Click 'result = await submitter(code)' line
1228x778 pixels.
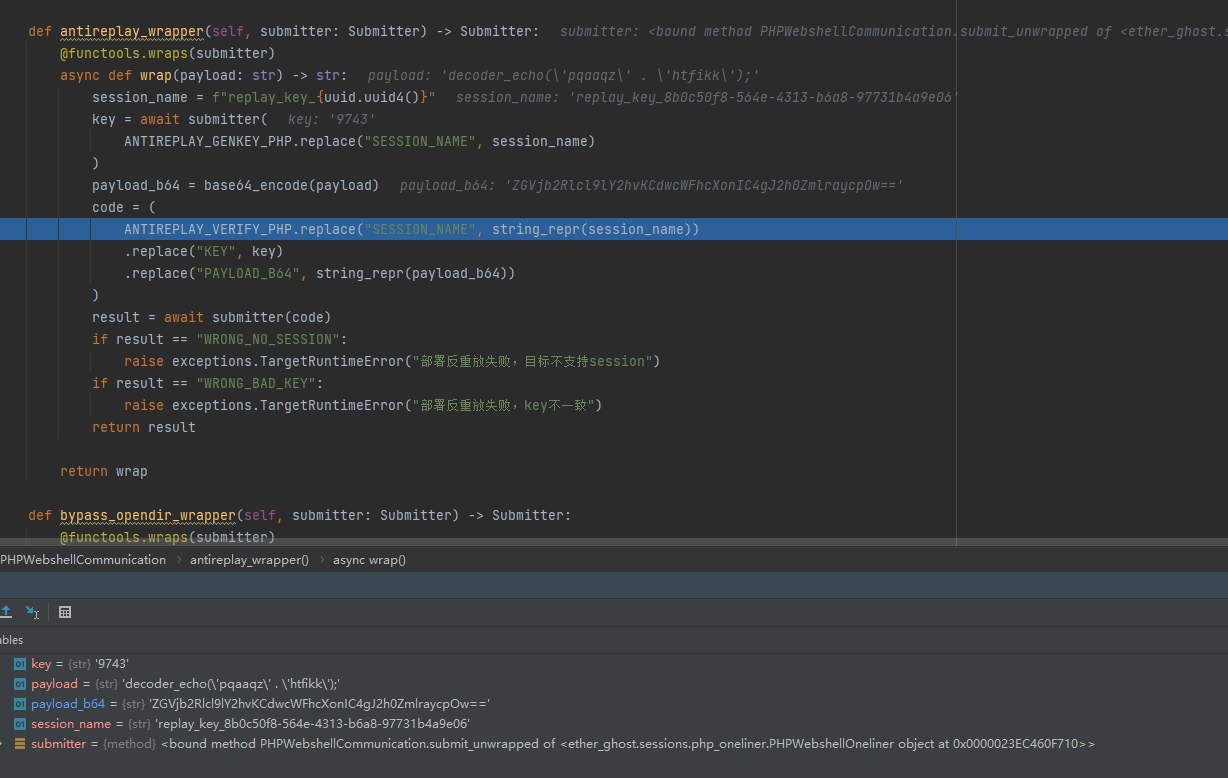pyautogui.click(x=211, y=317)
